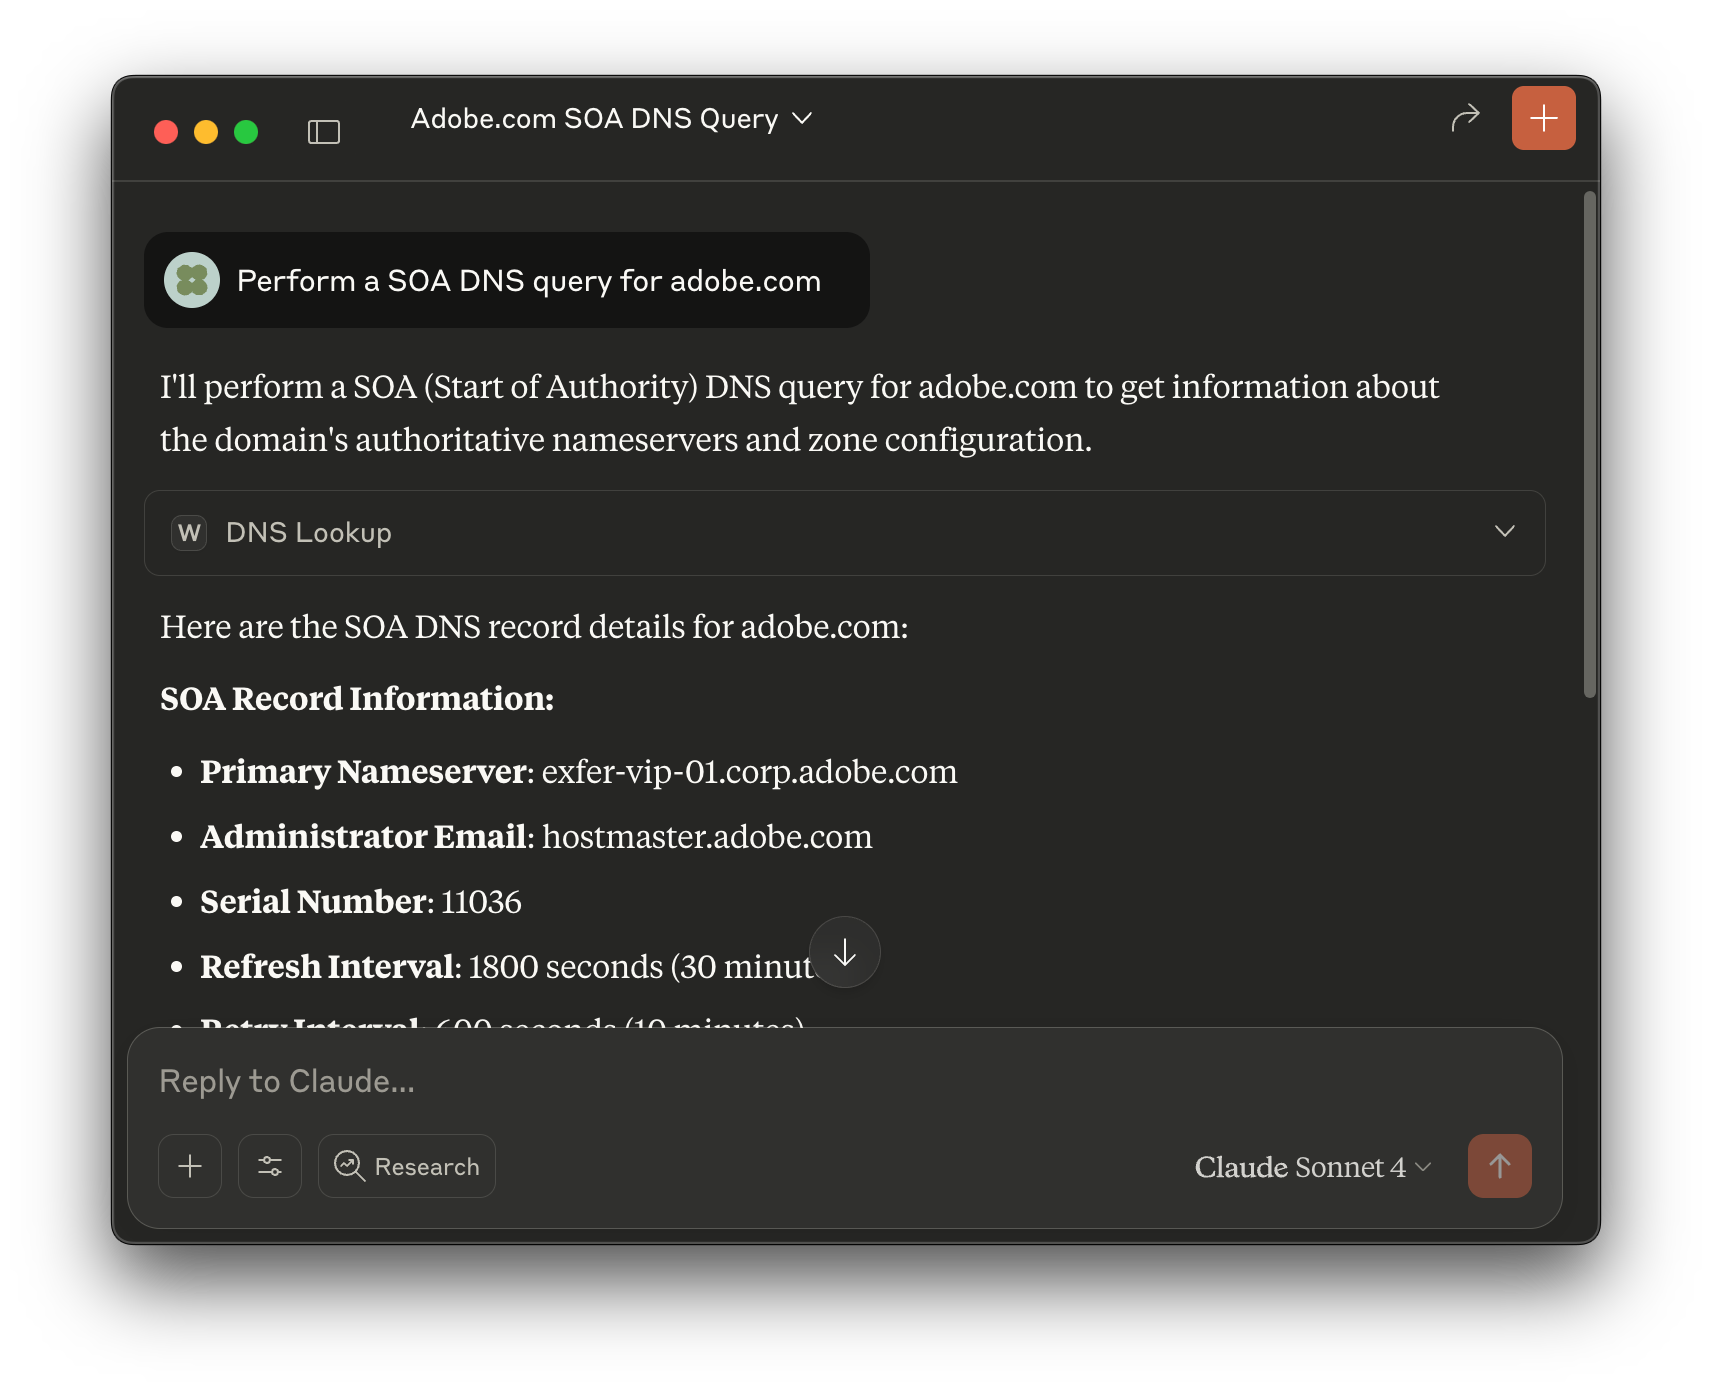Click the hostmaster.adobe.com administrator email text
This screenshot has height=1392, width=1712.
coord(707,837)
